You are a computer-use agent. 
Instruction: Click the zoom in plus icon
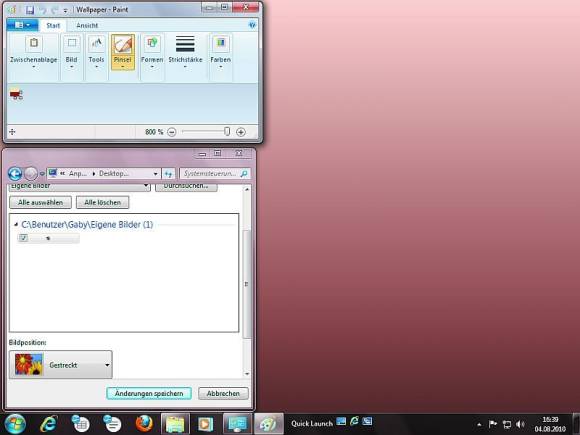tap(241, 132)
